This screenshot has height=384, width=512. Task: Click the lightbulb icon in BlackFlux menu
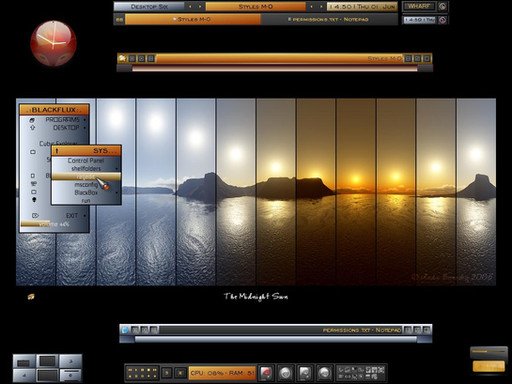click(x=34, y=200)
